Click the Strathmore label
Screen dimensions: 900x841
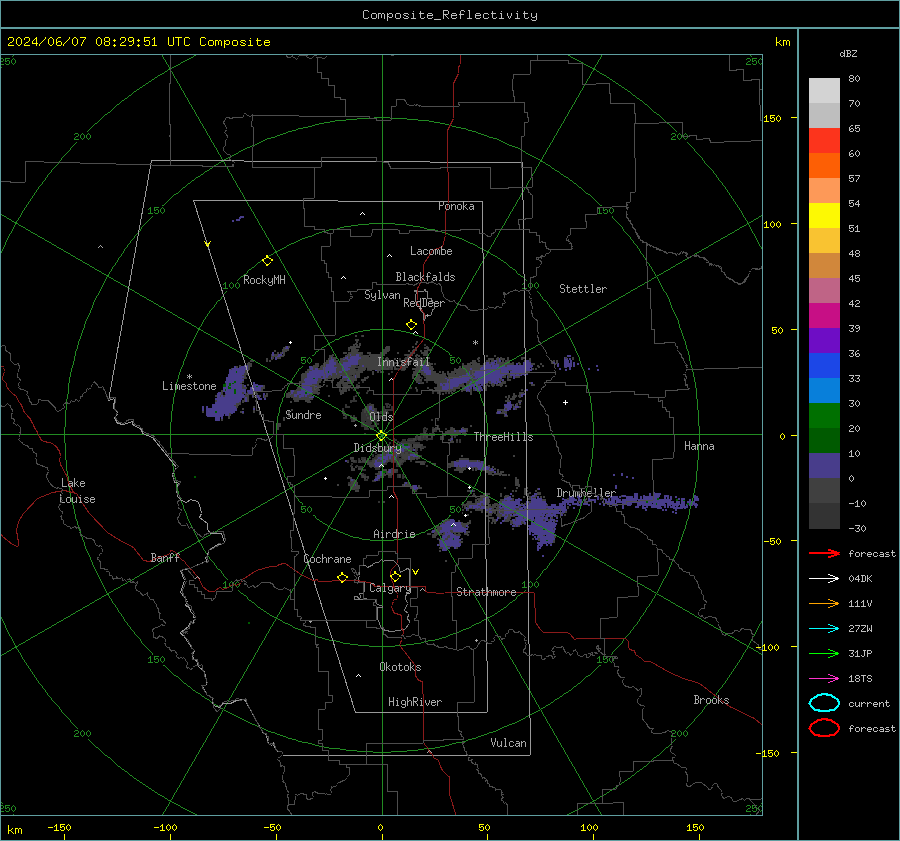pos(486,592)
